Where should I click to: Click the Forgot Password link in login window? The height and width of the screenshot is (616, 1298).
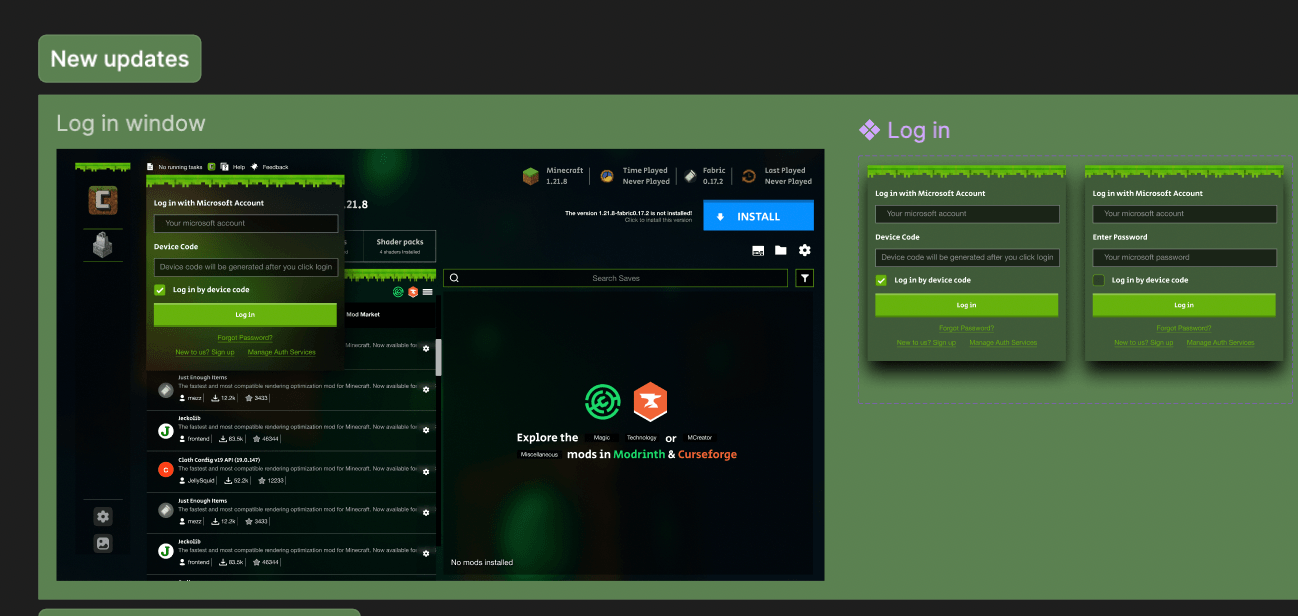[x=244, y=337]
